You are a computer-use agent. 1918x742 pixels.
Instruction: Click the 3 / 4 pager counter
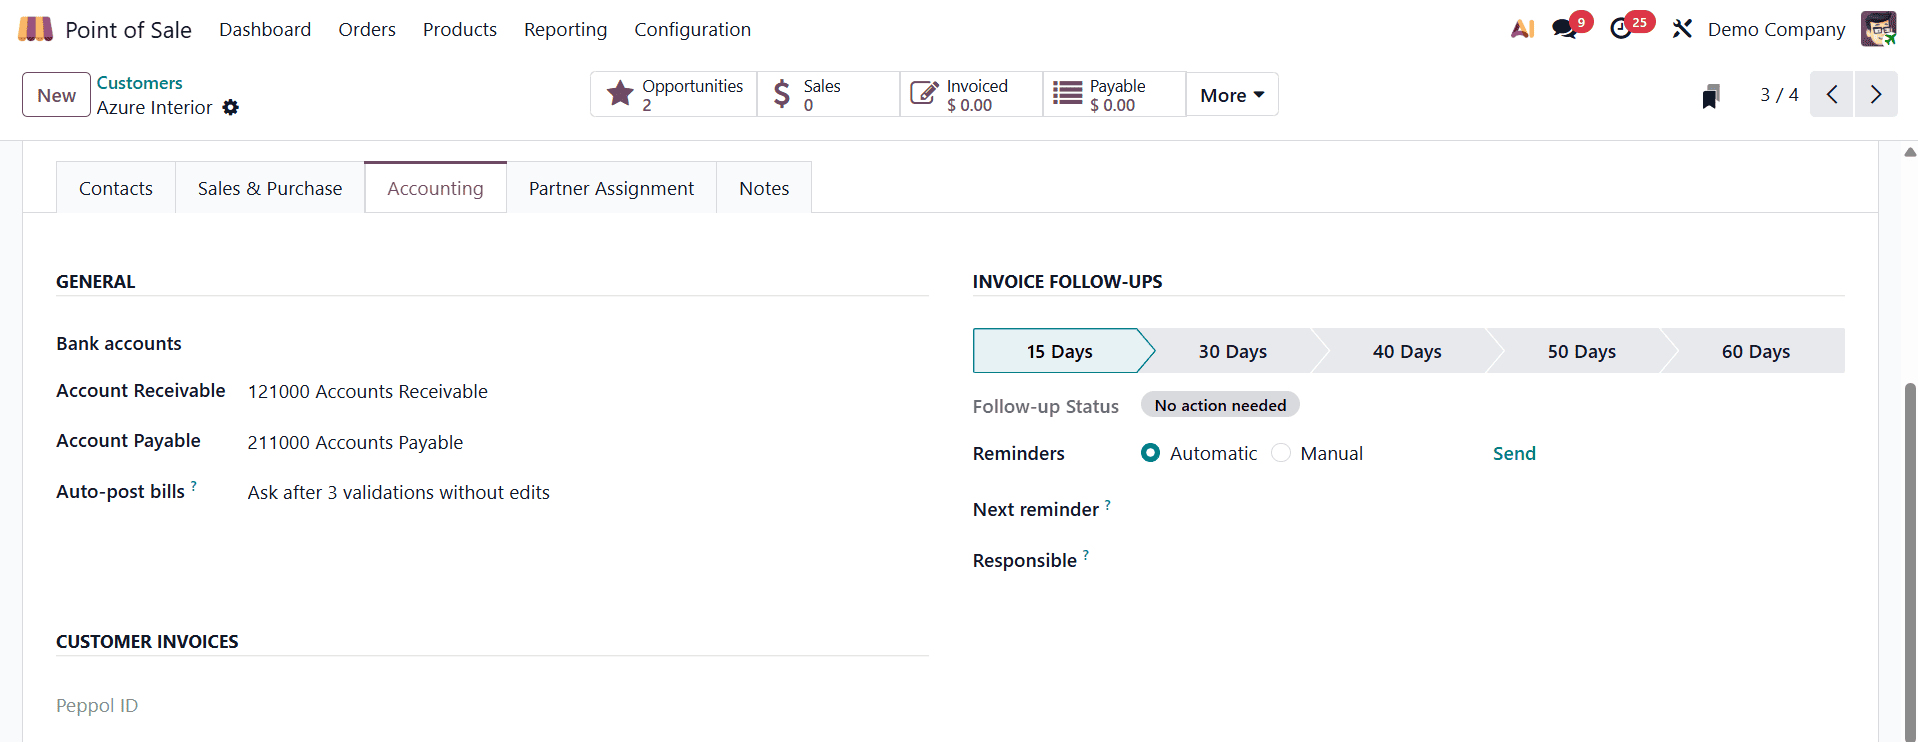(x=1779, y=94)
